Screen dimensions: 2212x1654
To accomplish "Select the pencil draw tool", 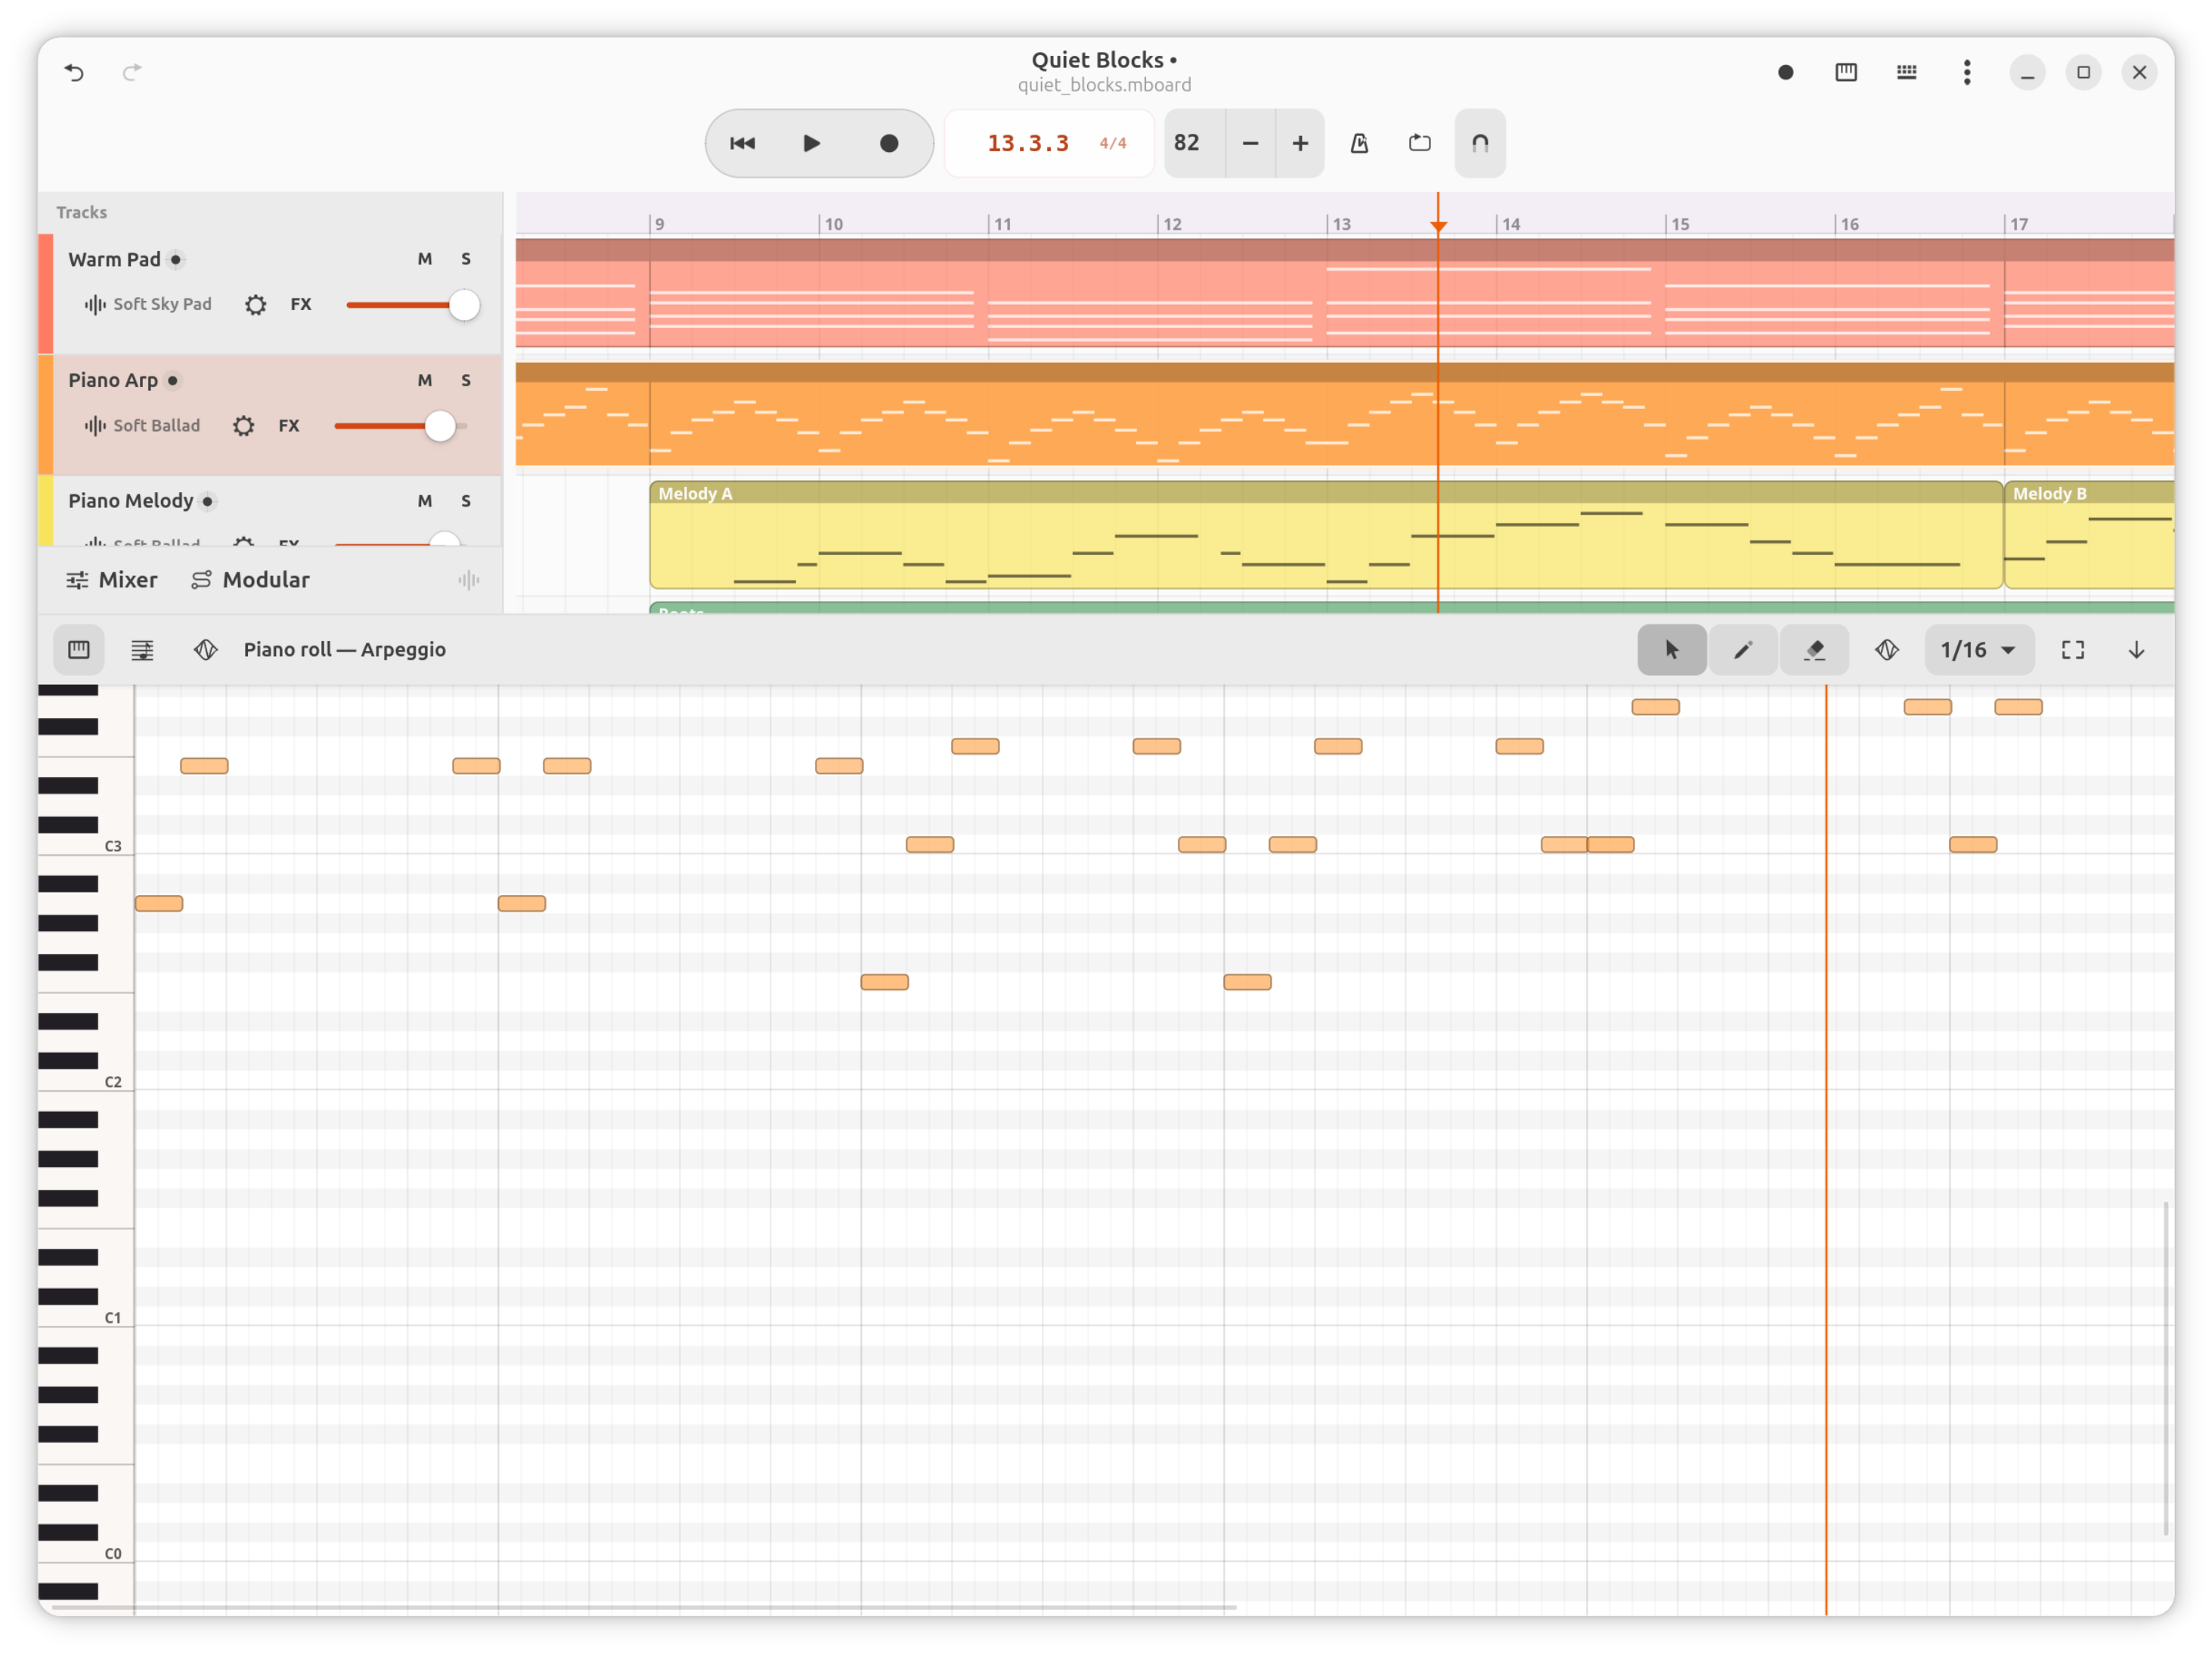I will pos(1742,650).
